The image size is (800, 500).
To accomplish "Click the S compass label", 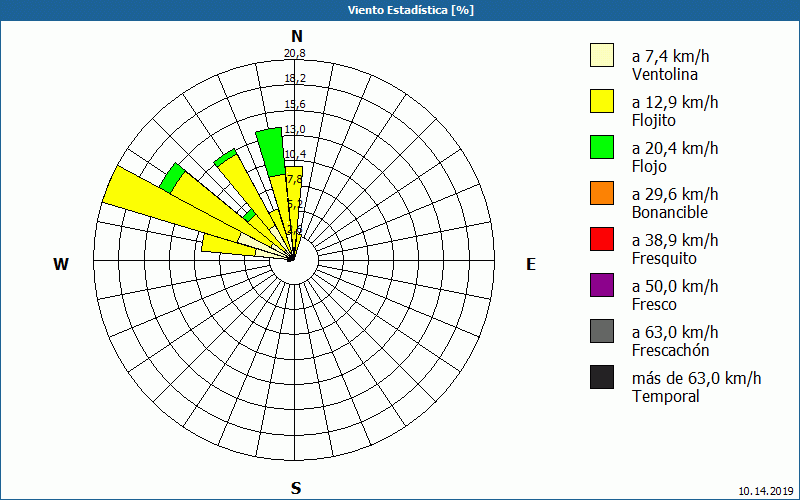I will [x=296, y=488].
